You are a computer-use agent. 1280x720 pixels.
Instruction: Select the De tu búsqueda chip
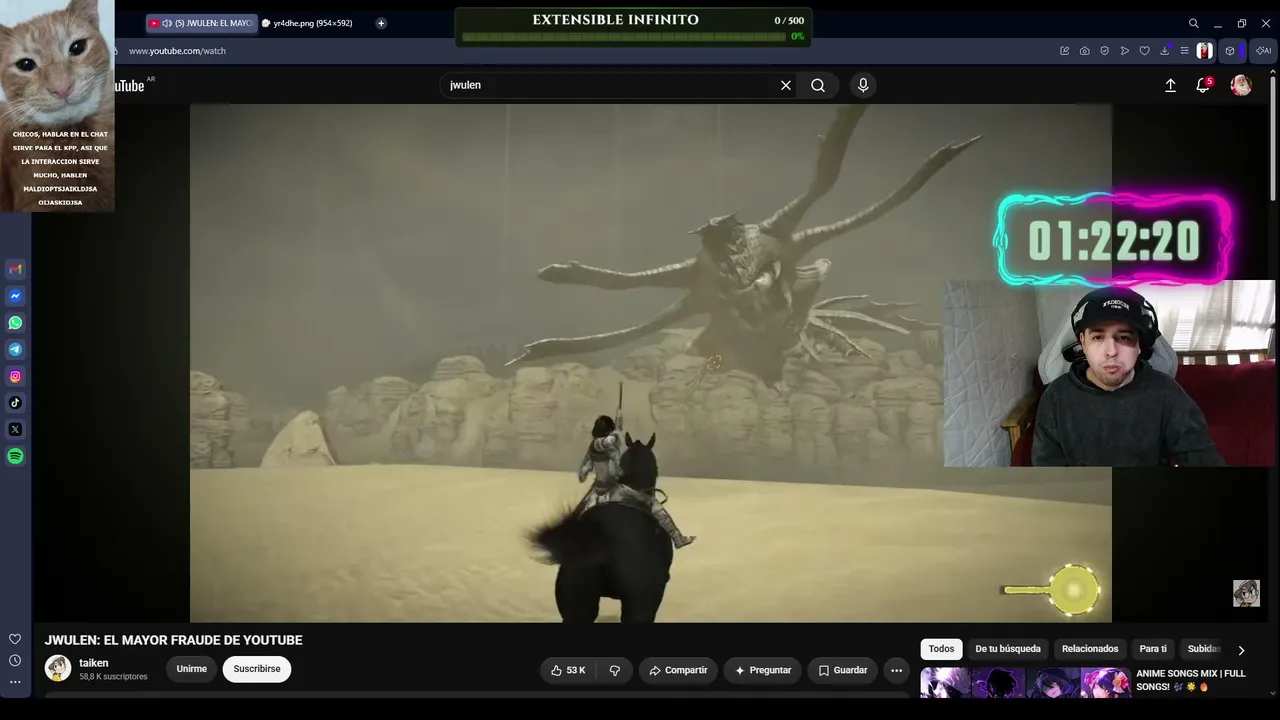pos(1008,649)
